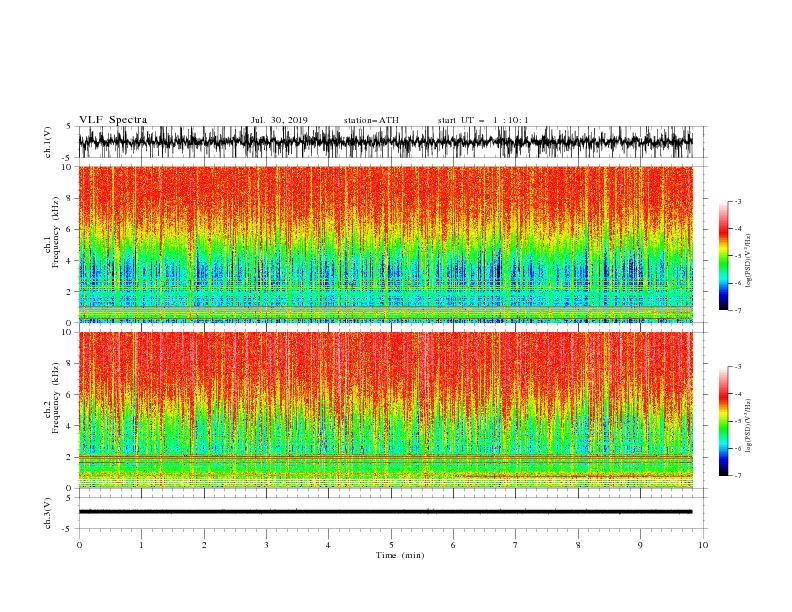Click the ch.1 voltage waveform trace
Viewport: 792px width, 612px height.
[385, 142]
